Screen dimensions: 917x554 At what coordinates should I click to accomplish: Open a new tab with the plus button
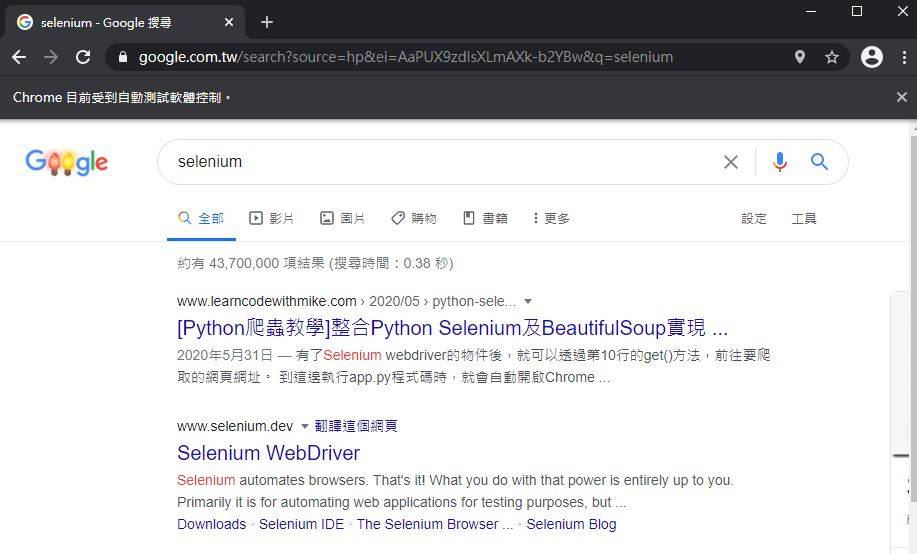coord(267,22)
